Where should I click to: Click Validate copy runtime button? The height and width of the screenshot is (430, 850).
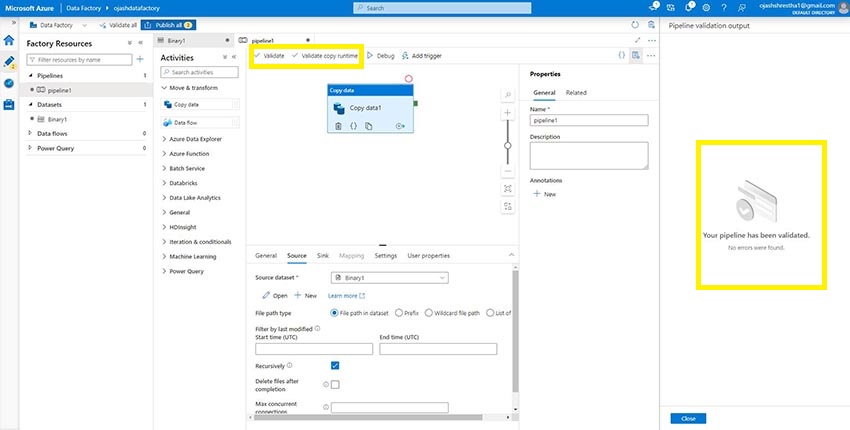[x=325, y=55]
